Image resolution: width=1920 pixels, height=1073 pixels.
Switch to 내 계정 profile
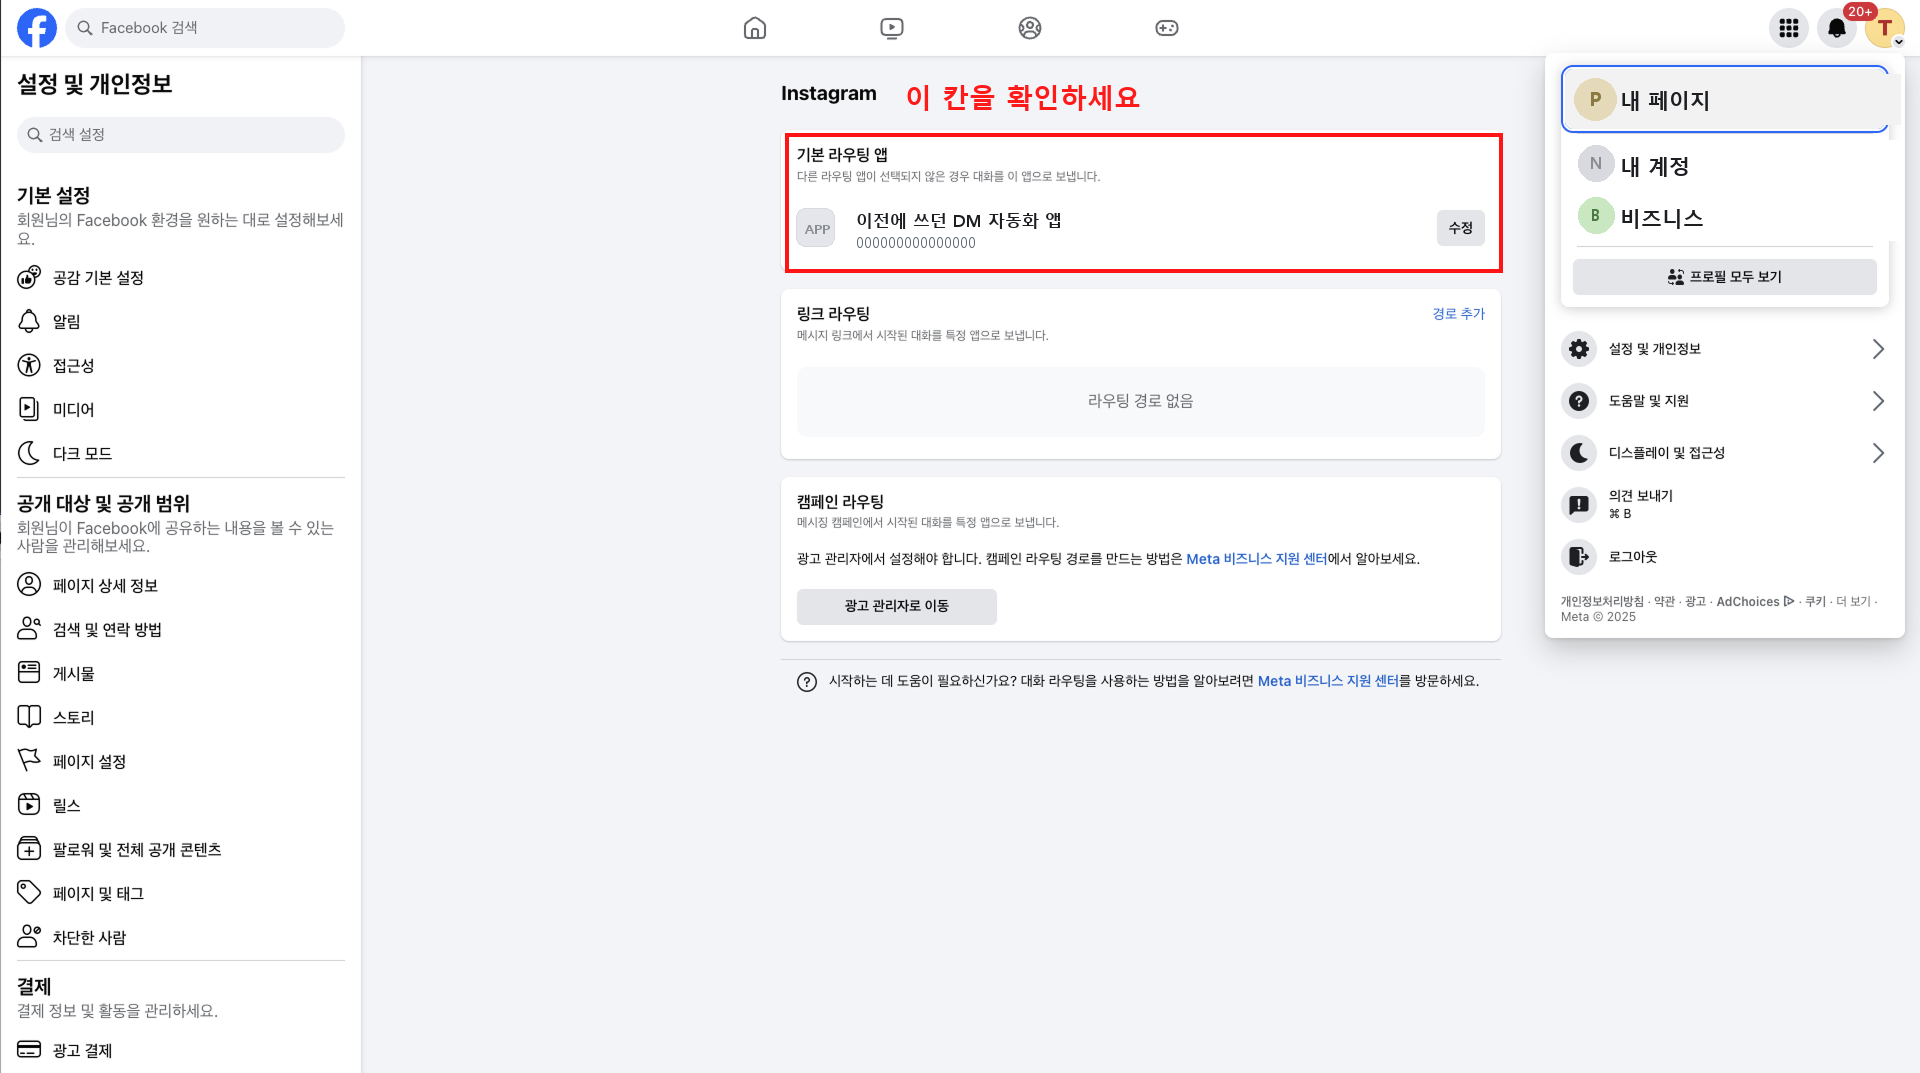(1725, 165)
